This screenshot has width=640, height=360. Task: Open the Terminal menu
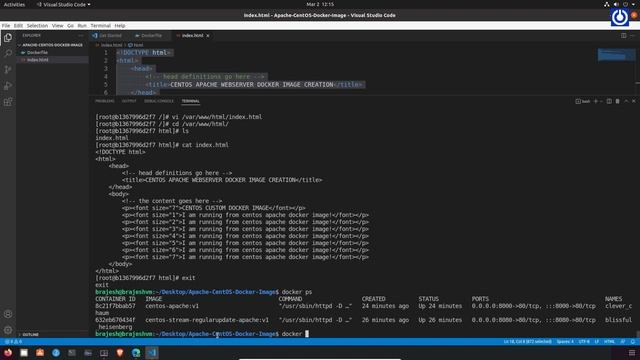pyautogui.click(x=100, y=25)
